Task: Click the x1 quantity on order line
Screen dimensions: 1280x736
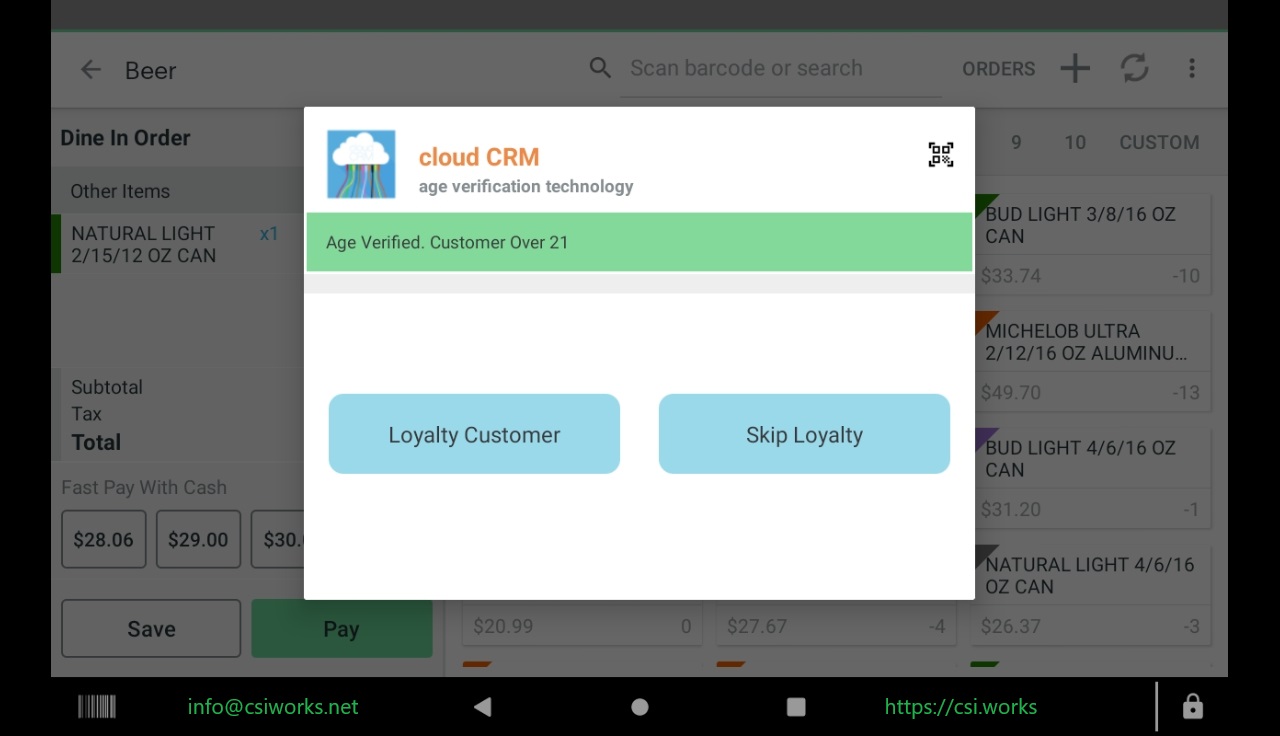Action: coord(269,234)
